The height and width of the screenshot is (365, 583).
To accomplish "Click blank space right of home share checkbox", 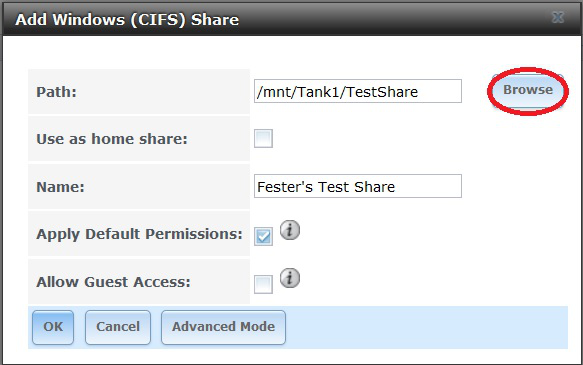I will 420,139.
